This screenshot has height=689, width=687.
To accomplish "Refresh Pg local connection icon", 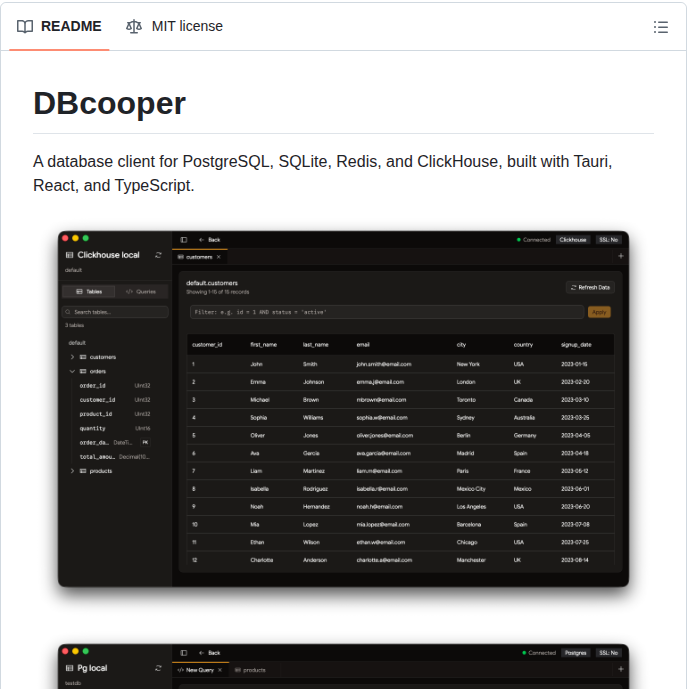I will [158, 668].
